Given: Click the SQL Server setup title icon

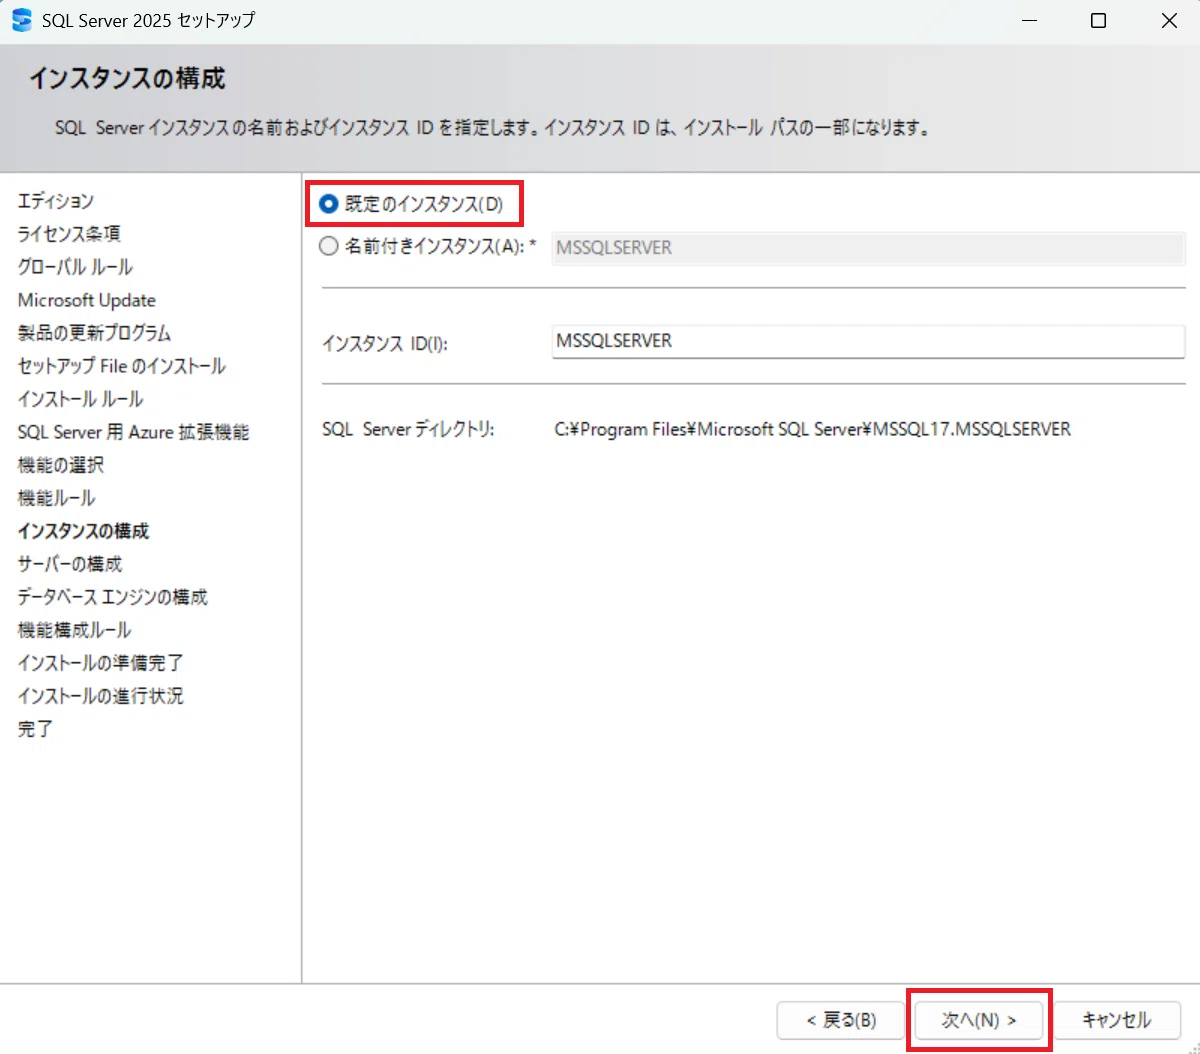Looking at the screenshot, I should (x=21, y=20).
